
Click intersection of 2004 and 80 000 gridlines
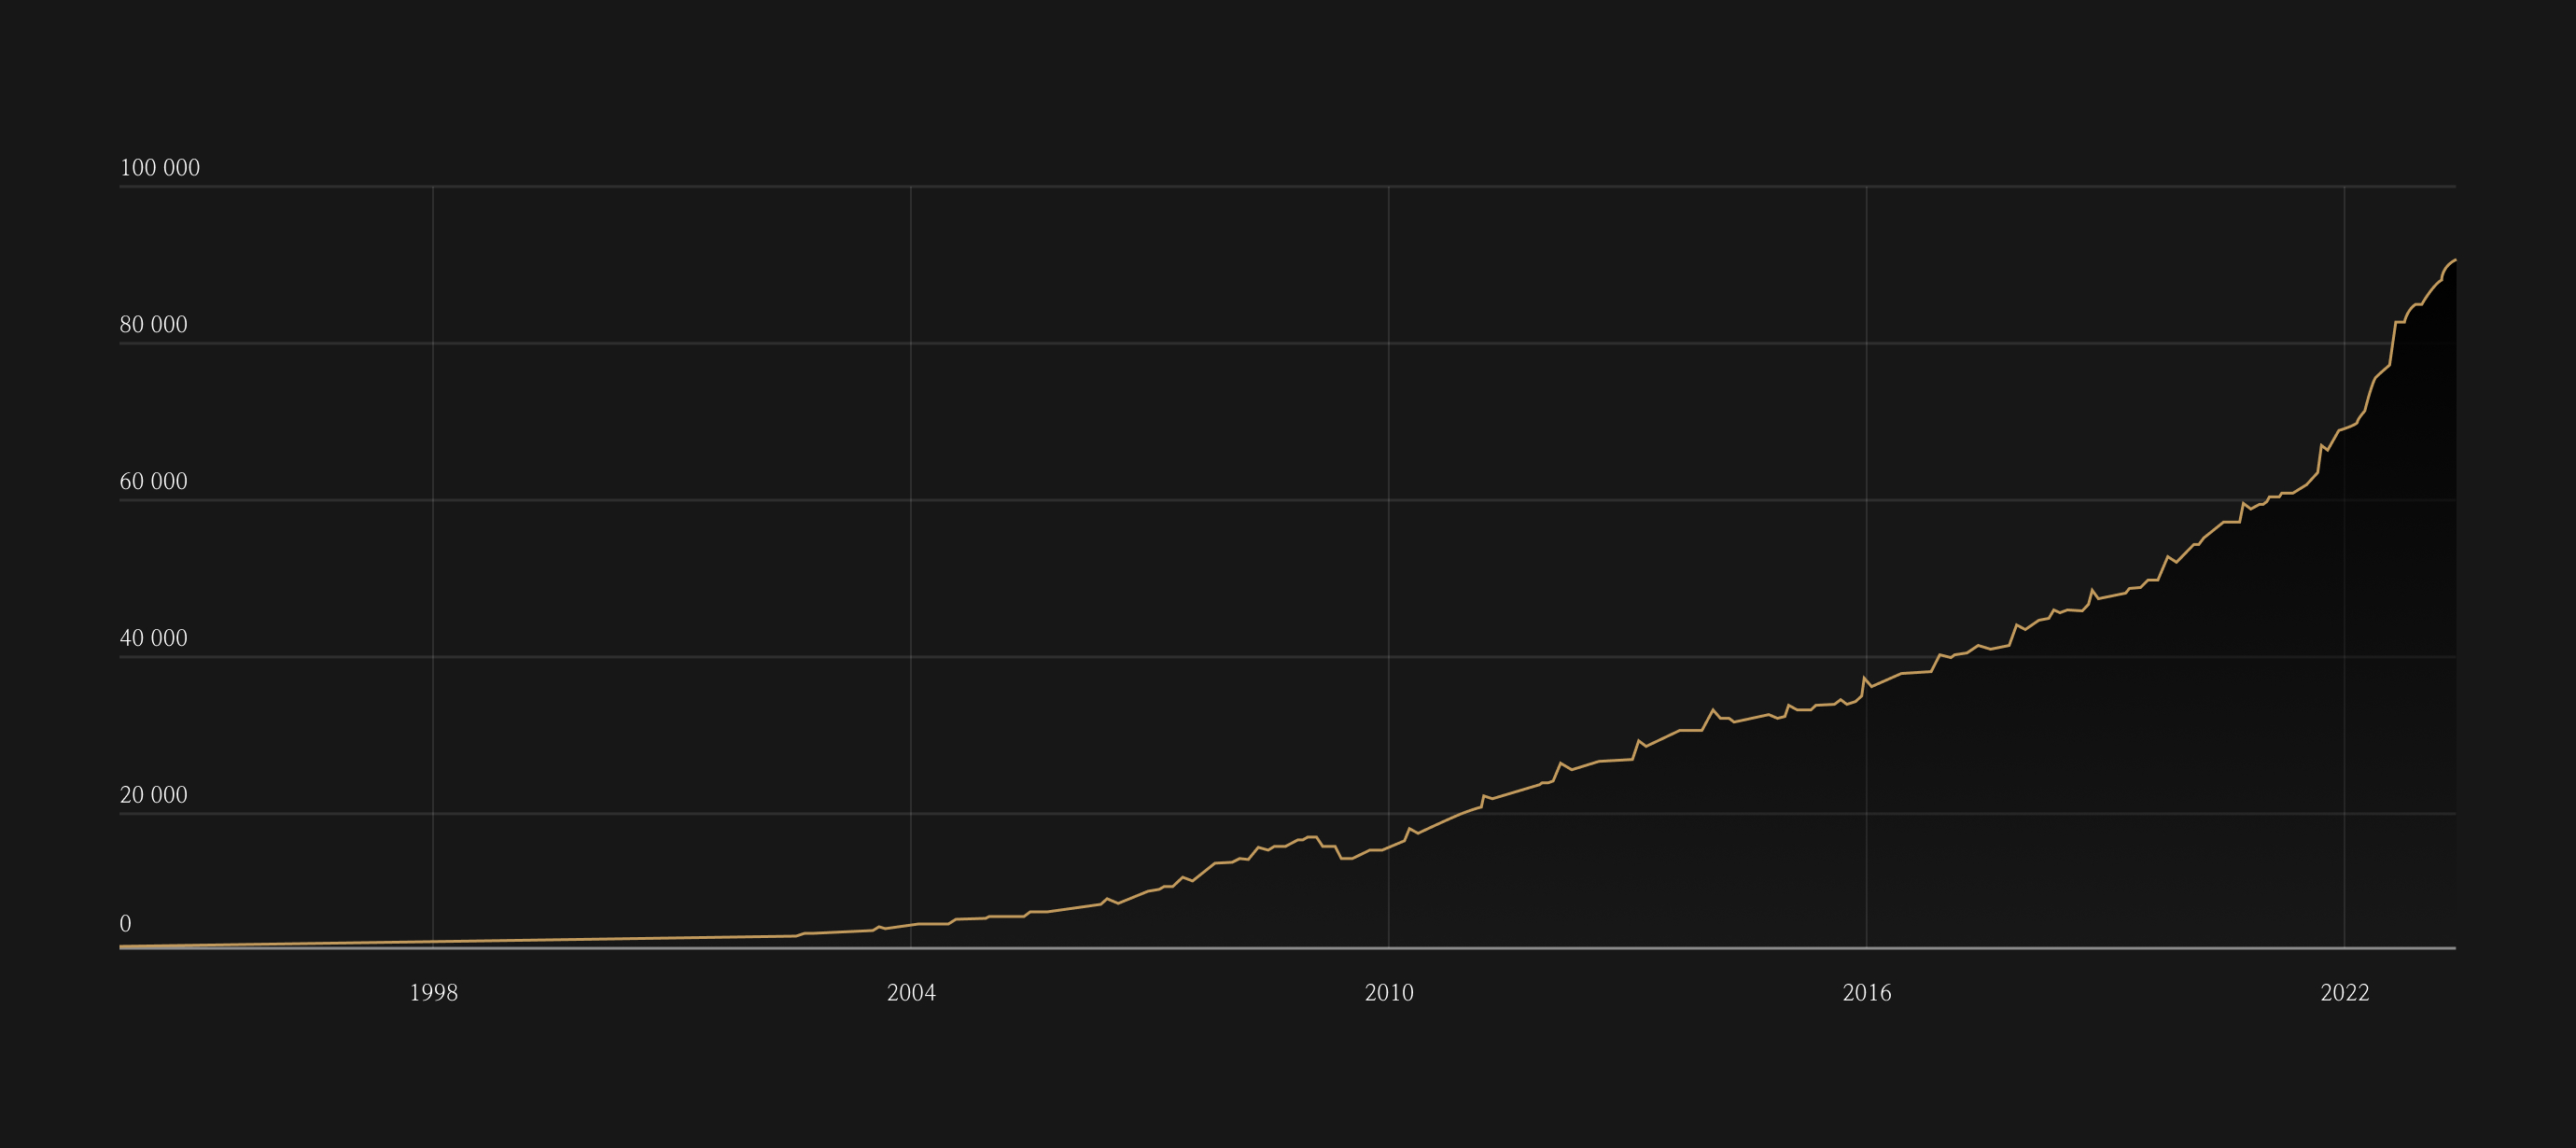[x=911, y=343]
